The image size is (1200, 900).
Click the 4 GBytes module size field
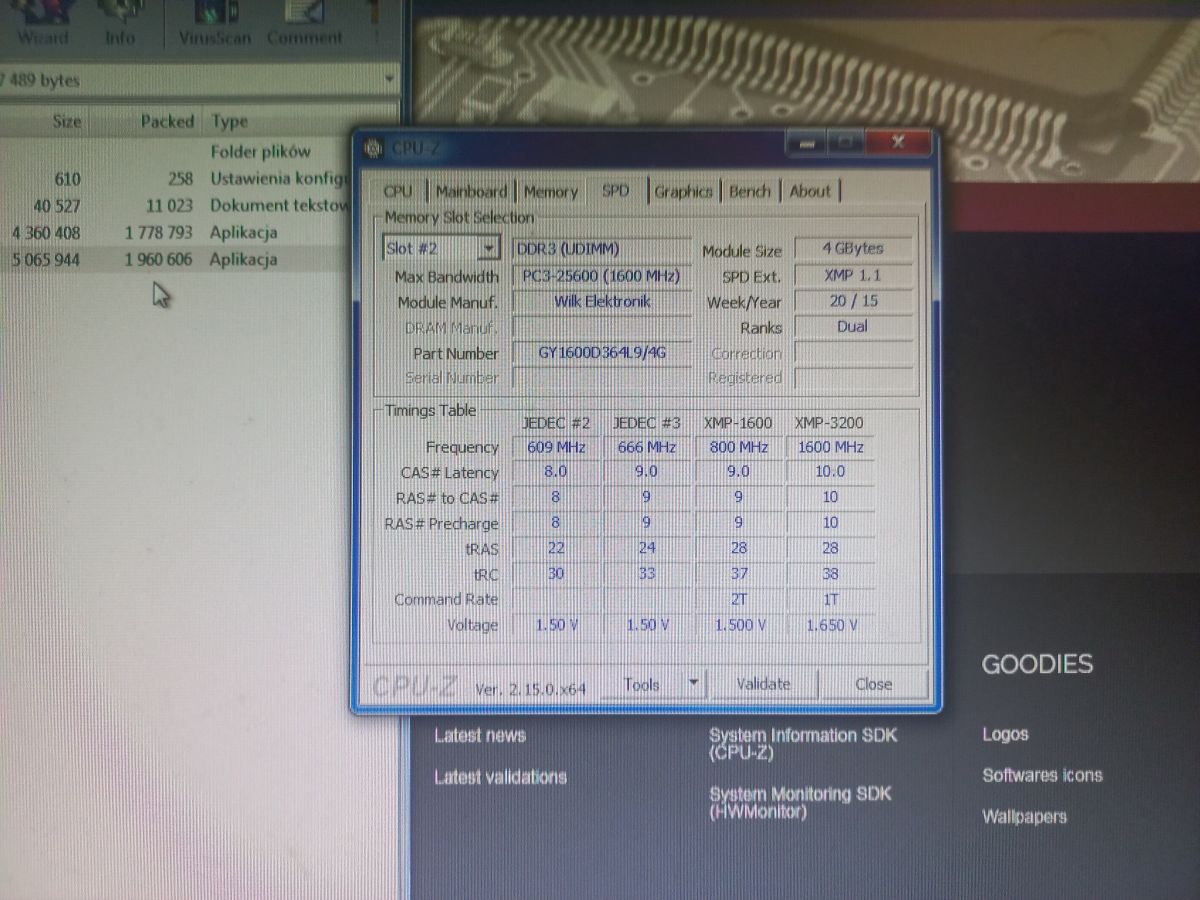853,248
